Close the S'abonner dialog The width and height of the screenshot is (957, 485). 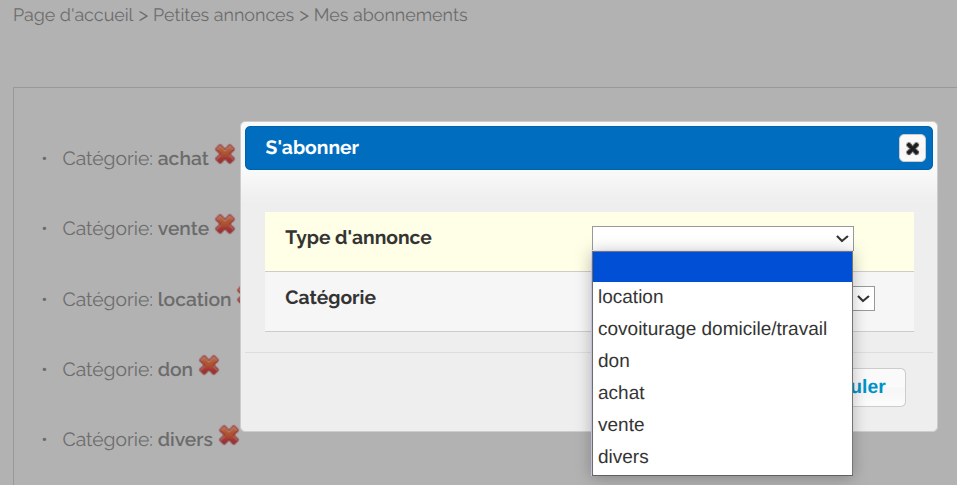click(x=911, y=148)
